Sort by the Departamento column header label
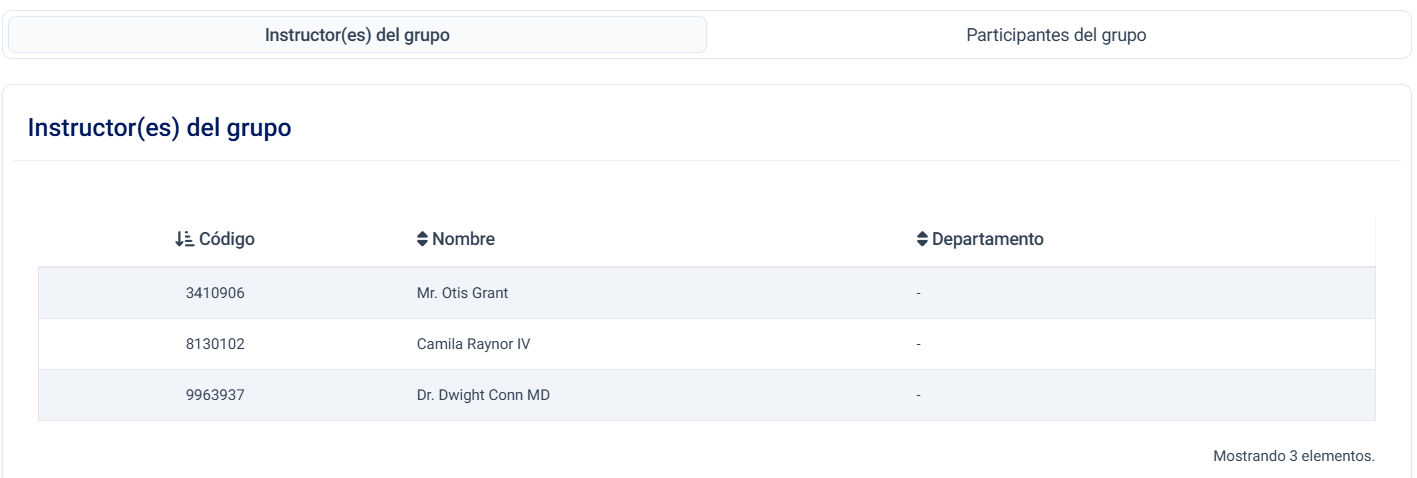The width and height of the screenshot is (1417, 478). tap(988, 240)
